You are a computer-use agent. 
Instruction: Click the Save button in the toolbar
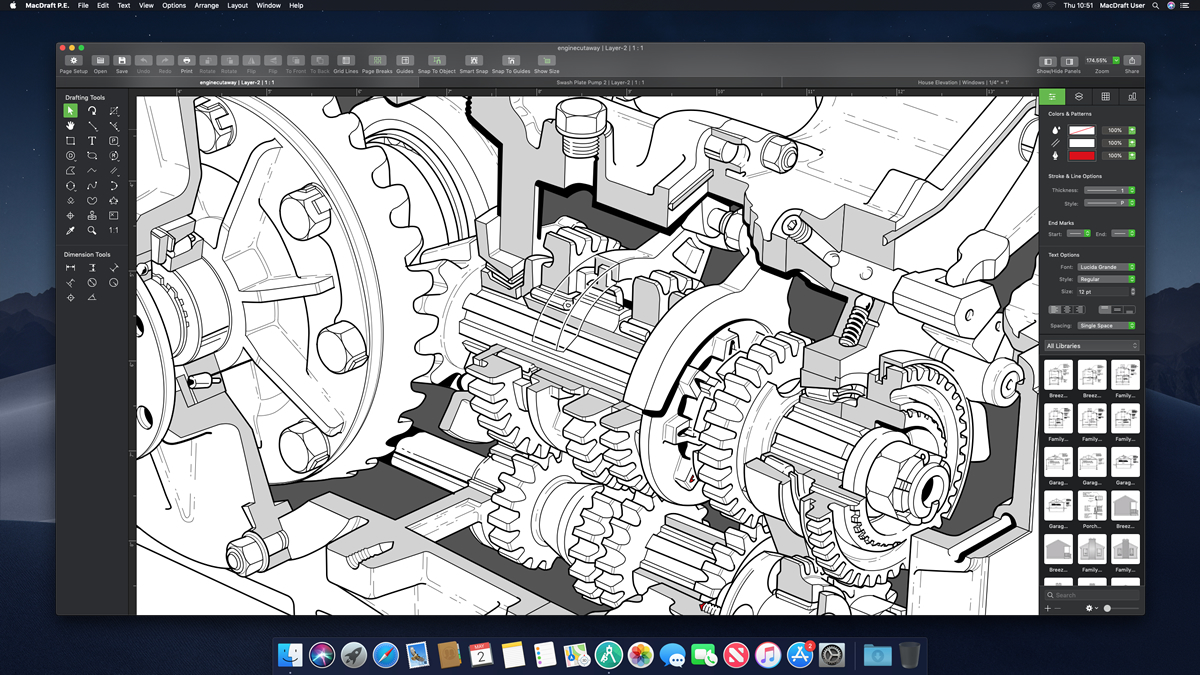pyautogui.click(x=121, y=62)
